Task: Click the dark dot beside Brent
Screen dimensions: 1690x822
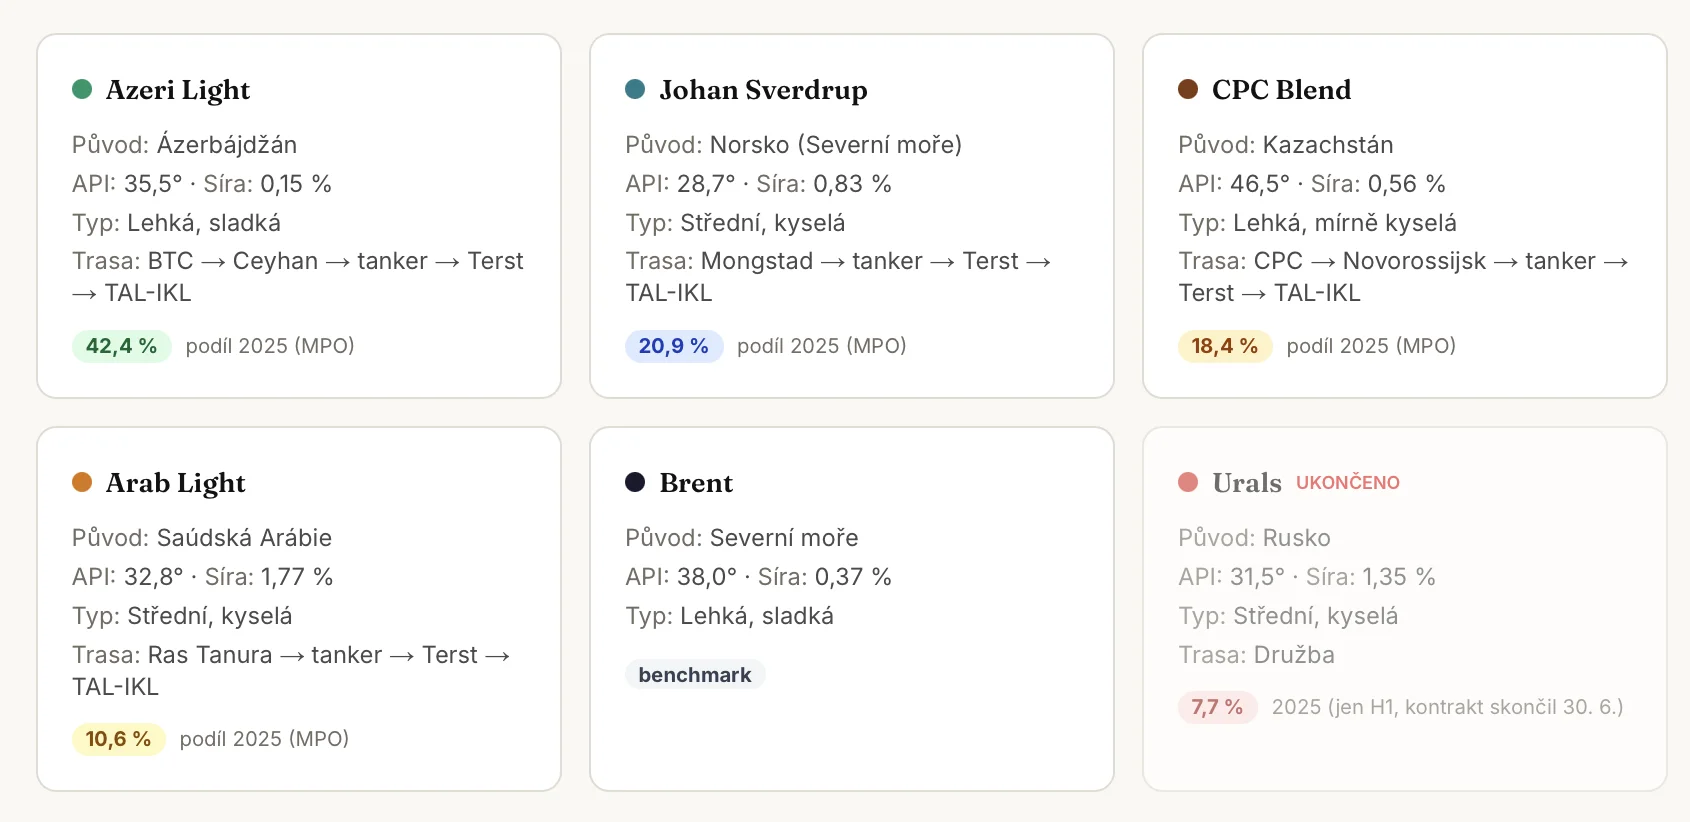Action: [635, 482]
